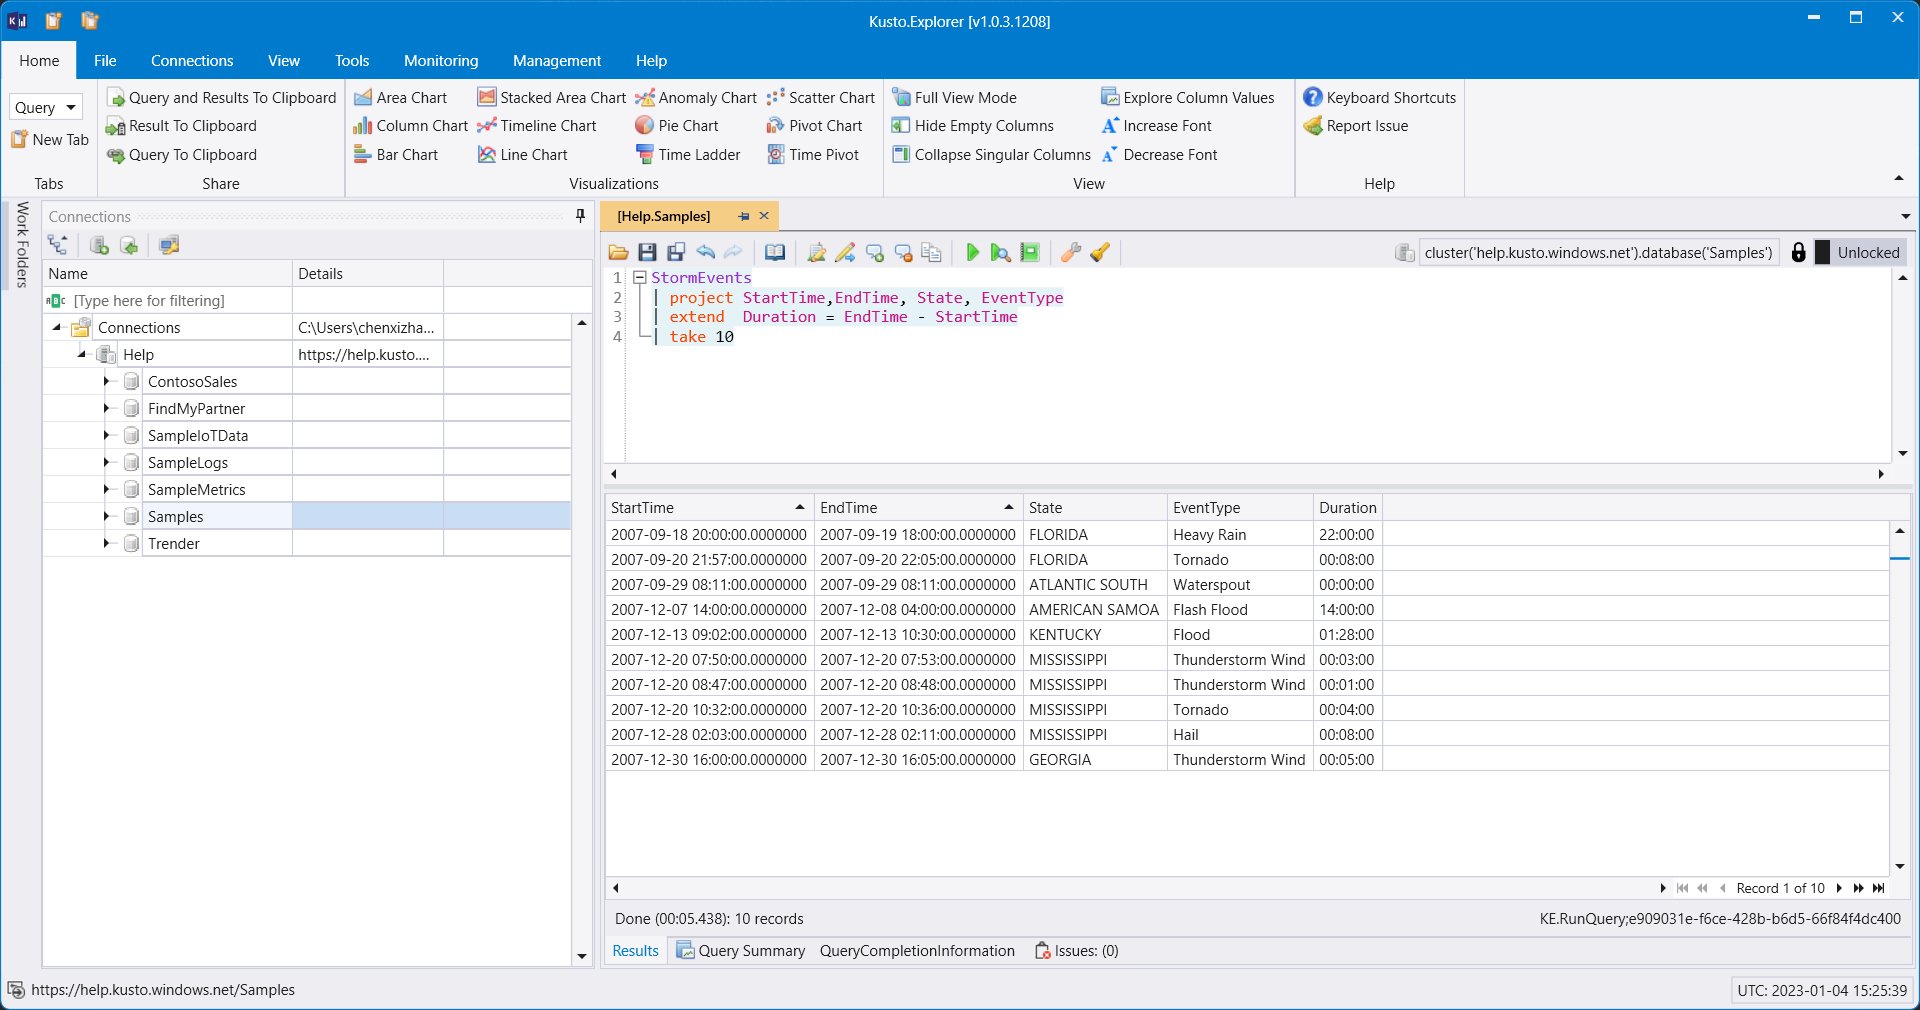This screenshot has height=1010, width=1920.
Task: Switch to the Monitoring ribbon tab
Action: 441,61
